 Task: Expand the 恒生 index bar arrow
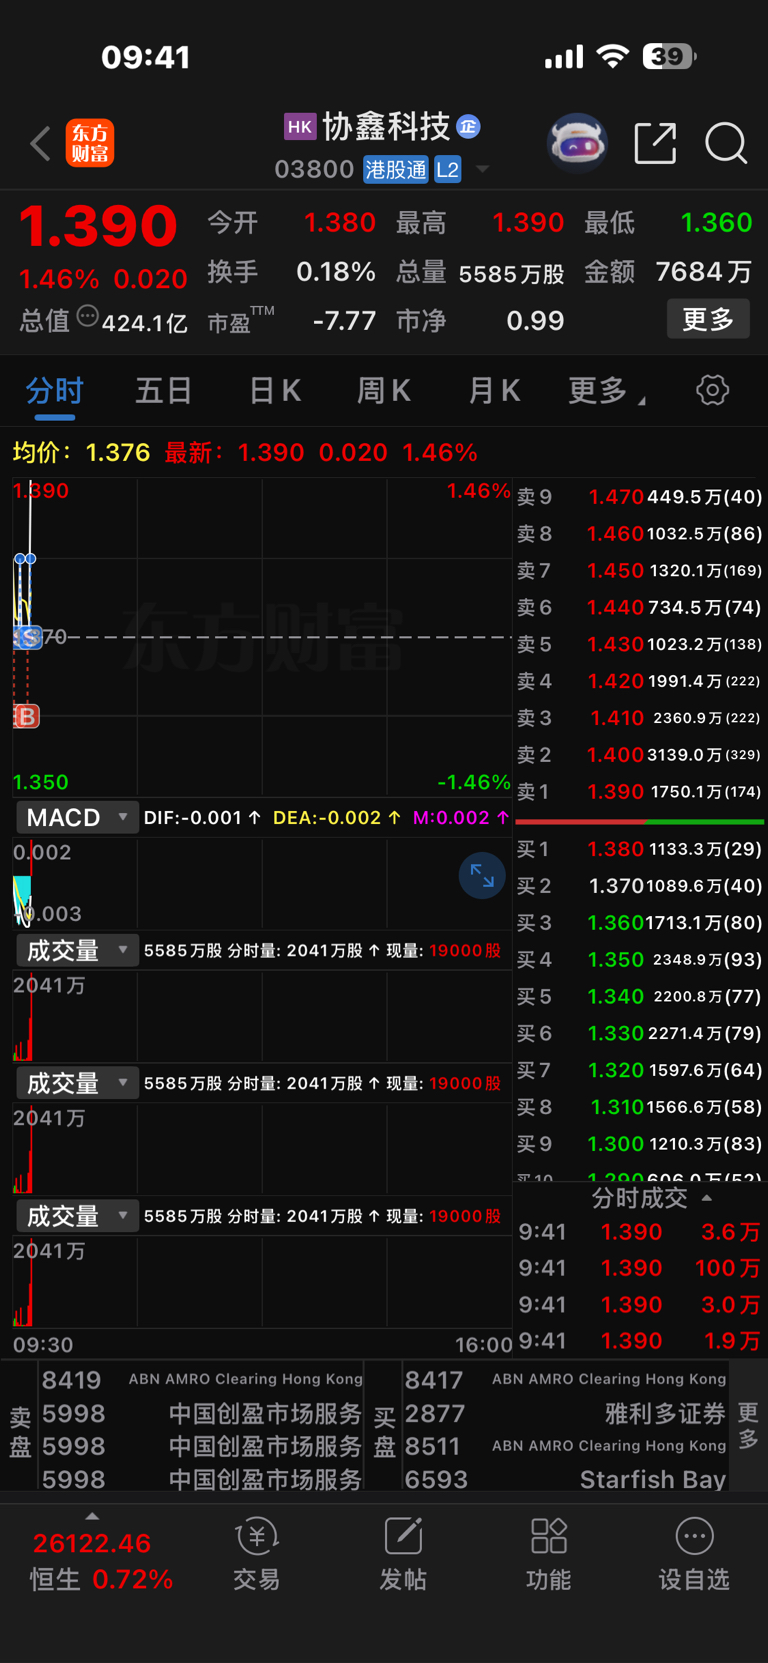92,1517
